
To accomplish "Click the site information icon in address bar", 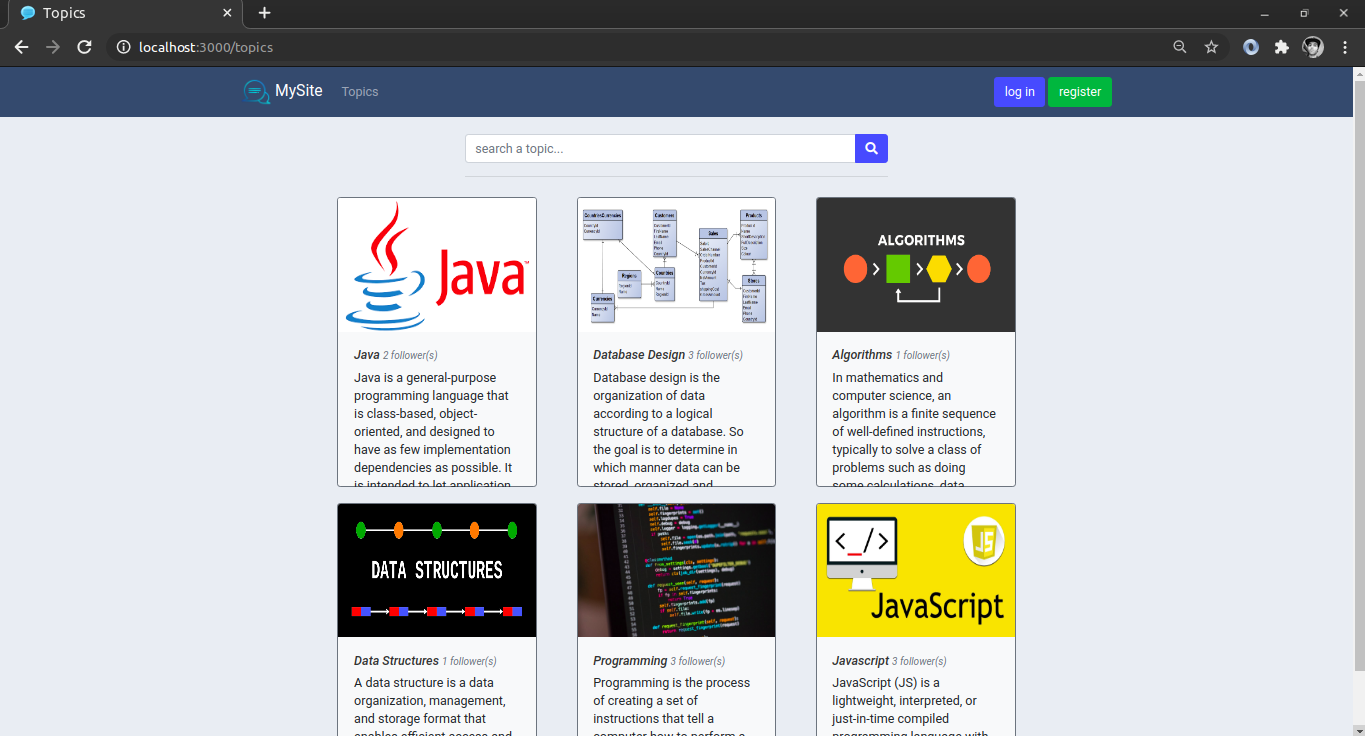I will tap(123, 47).
